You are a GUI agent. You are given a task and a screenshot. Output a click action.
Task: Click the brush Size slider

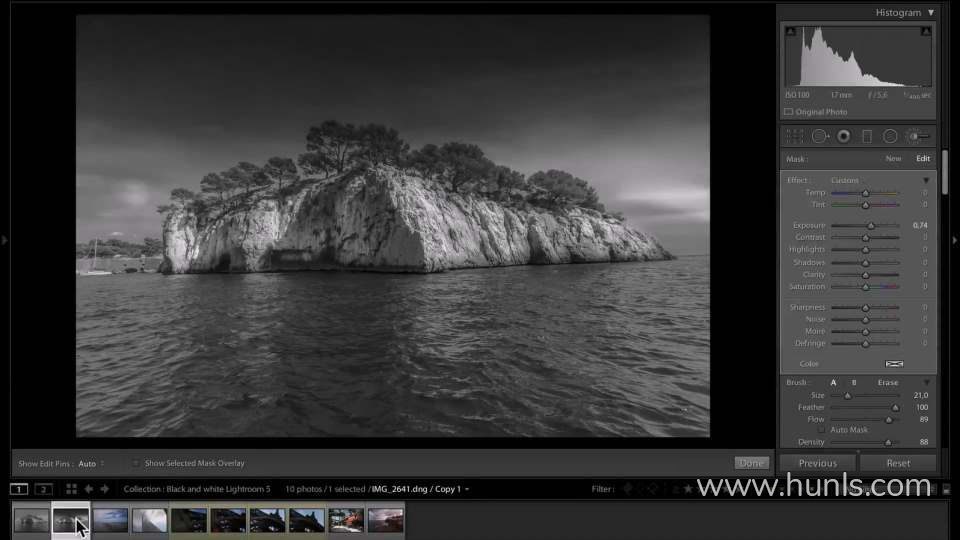(865, 396)
